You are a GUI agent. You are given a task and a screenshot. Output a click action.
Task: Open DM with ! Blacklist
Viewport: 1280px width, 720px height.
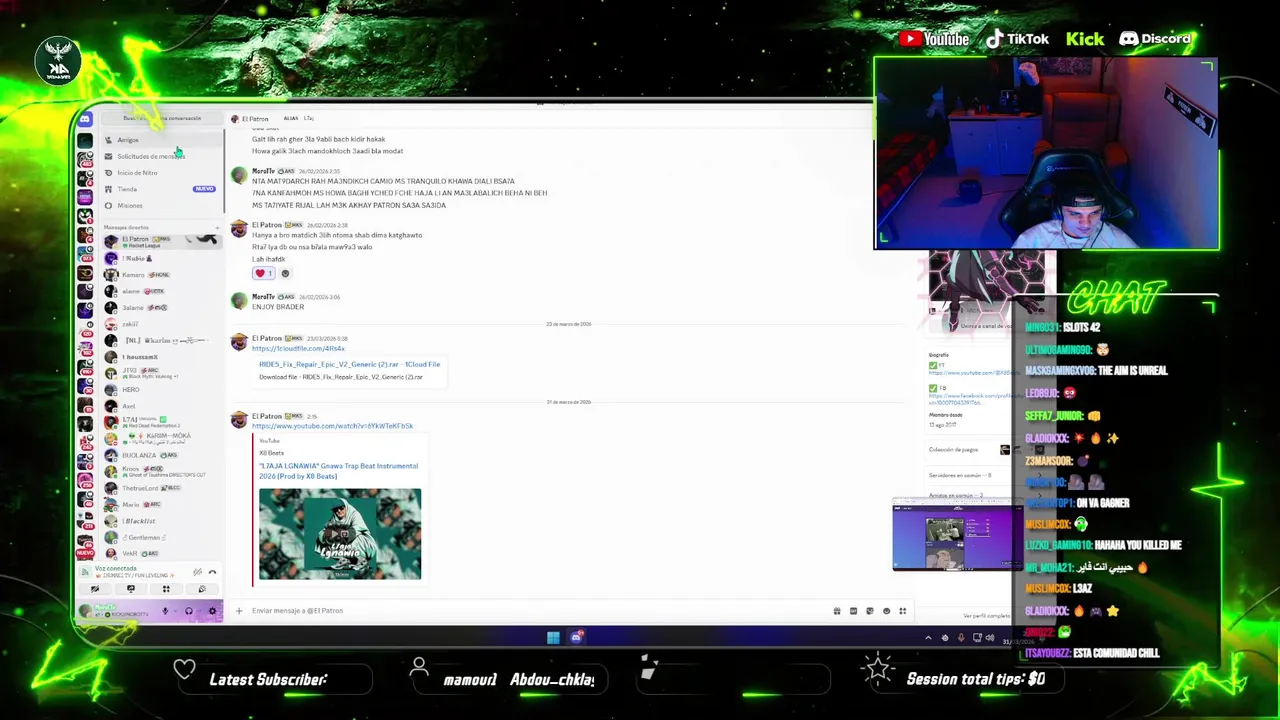coord(162,521)
